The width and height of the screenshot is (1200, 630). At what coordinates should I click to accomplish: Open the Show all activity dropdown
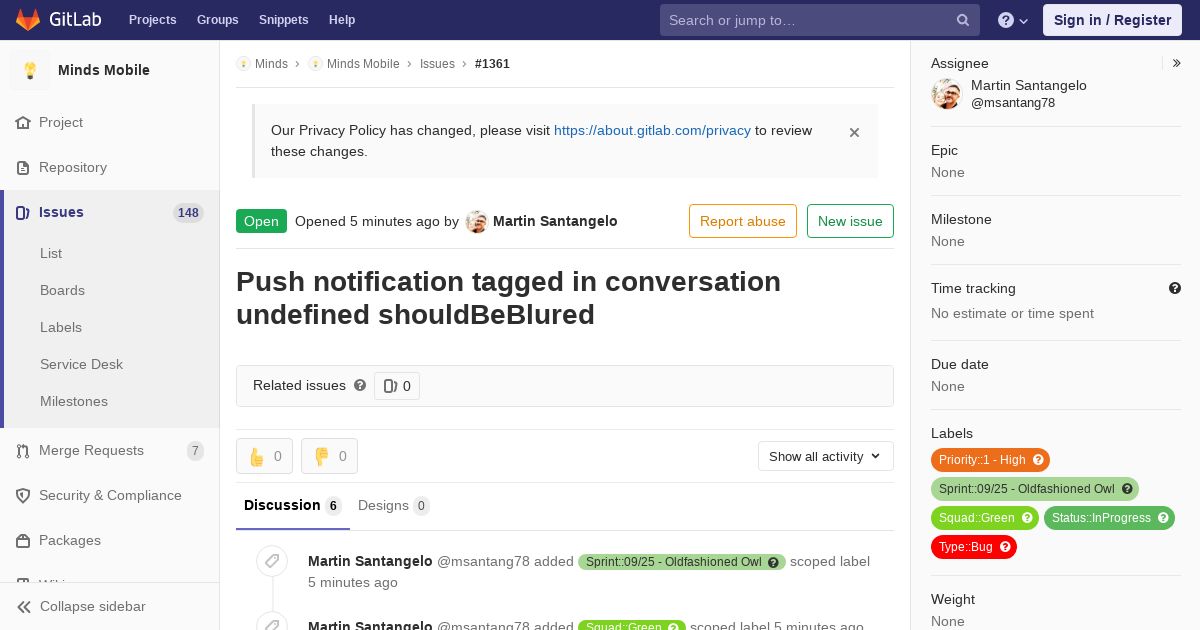coord(826,456)
